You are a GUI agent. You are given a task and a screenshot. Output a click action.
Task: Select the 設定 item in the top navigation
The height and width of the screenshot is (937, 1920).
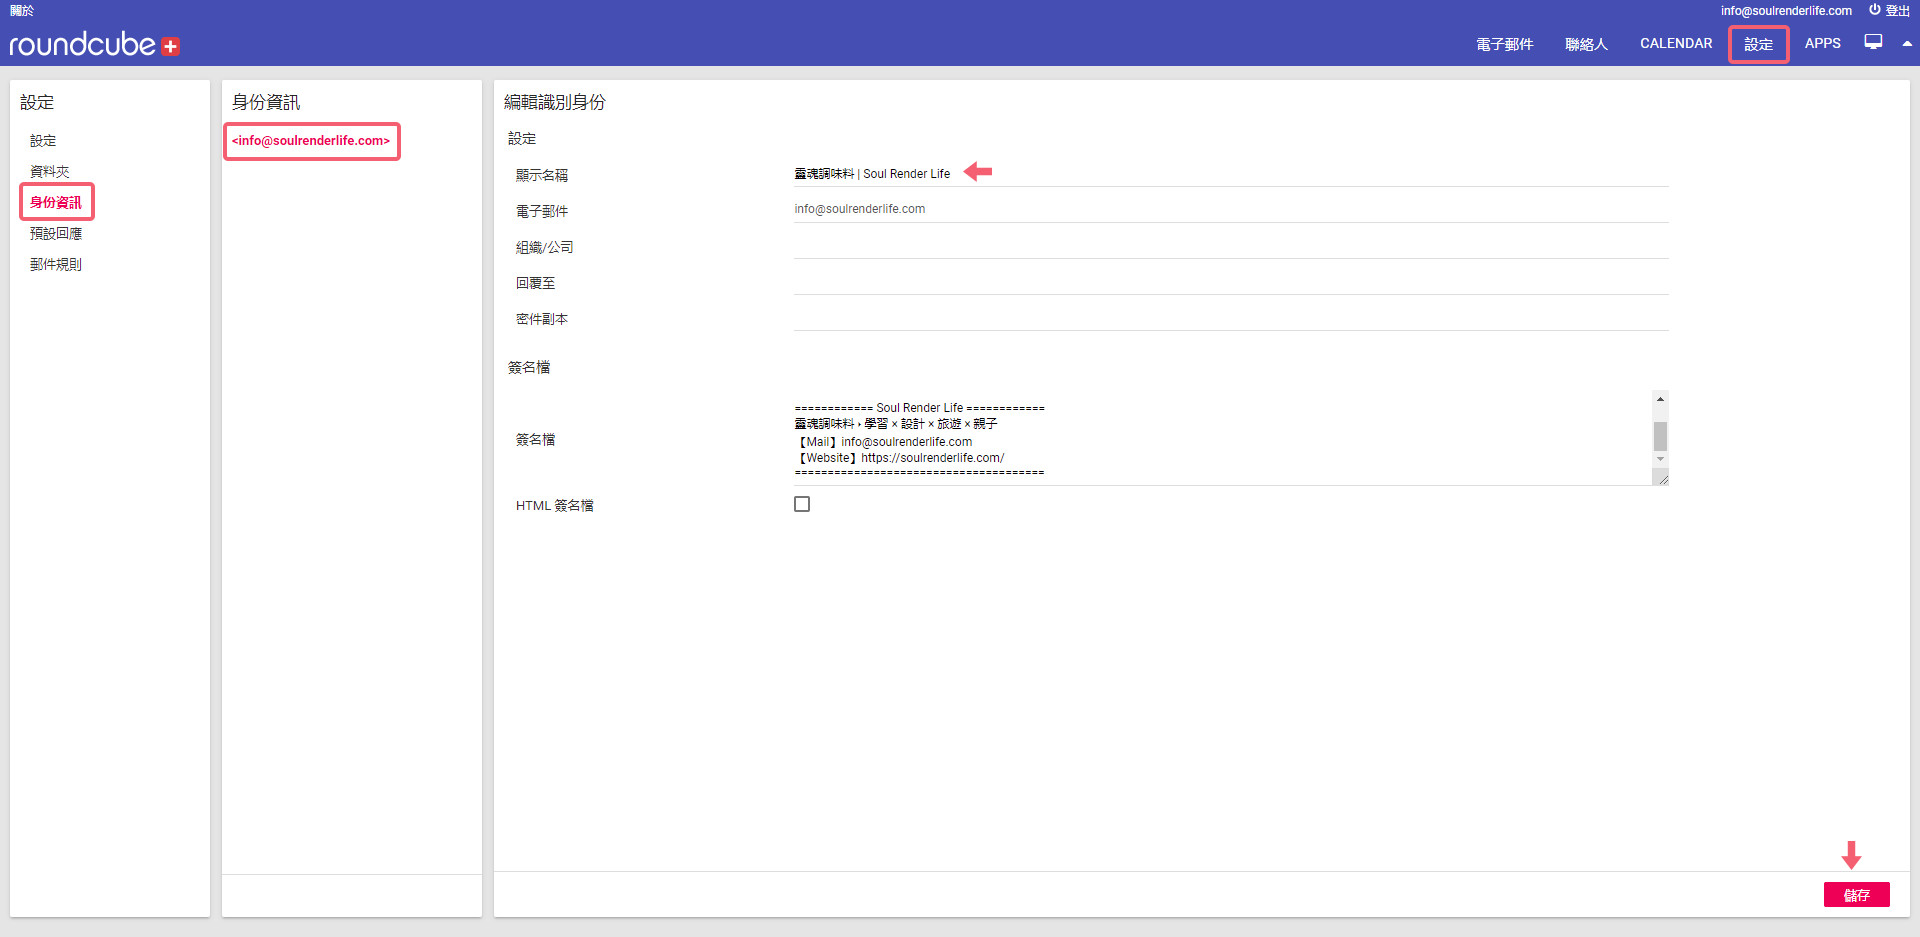coord(1759,44)
